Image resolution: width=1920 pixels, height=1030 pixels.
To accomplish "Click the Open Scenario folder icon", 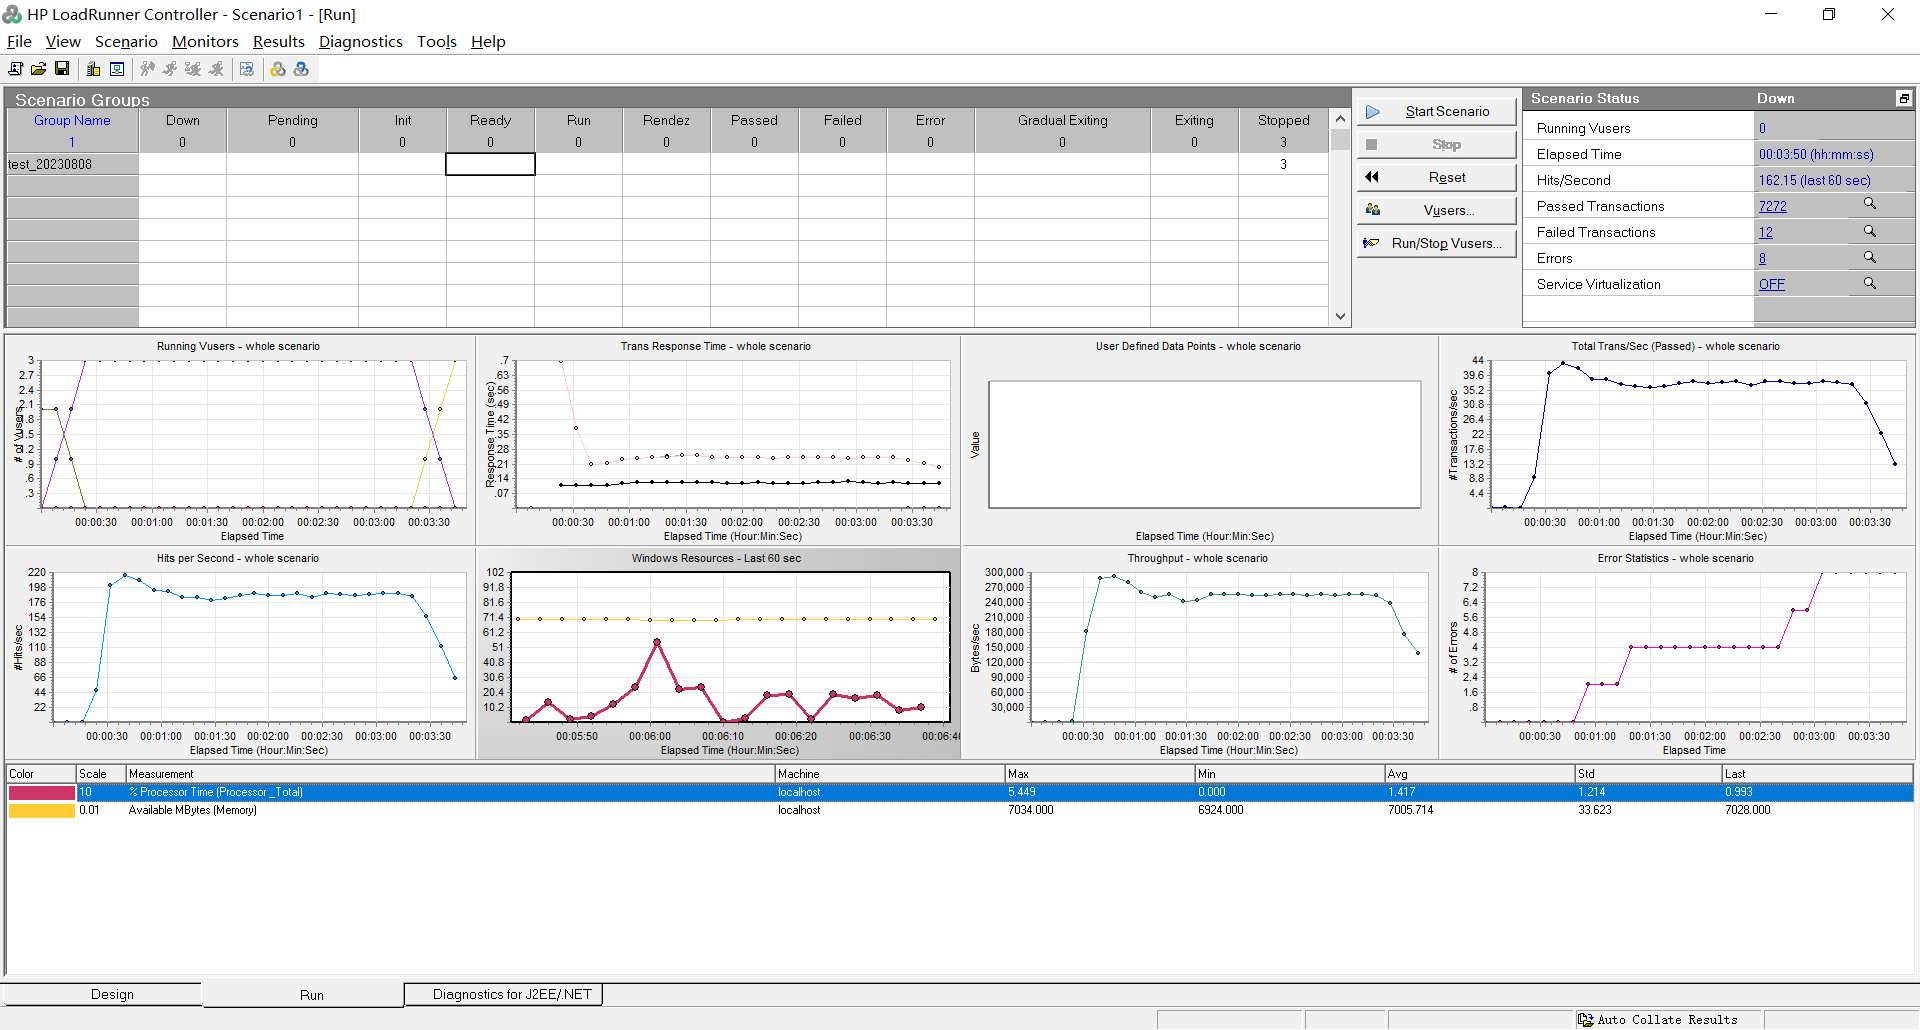I will (x=38, y=69).
